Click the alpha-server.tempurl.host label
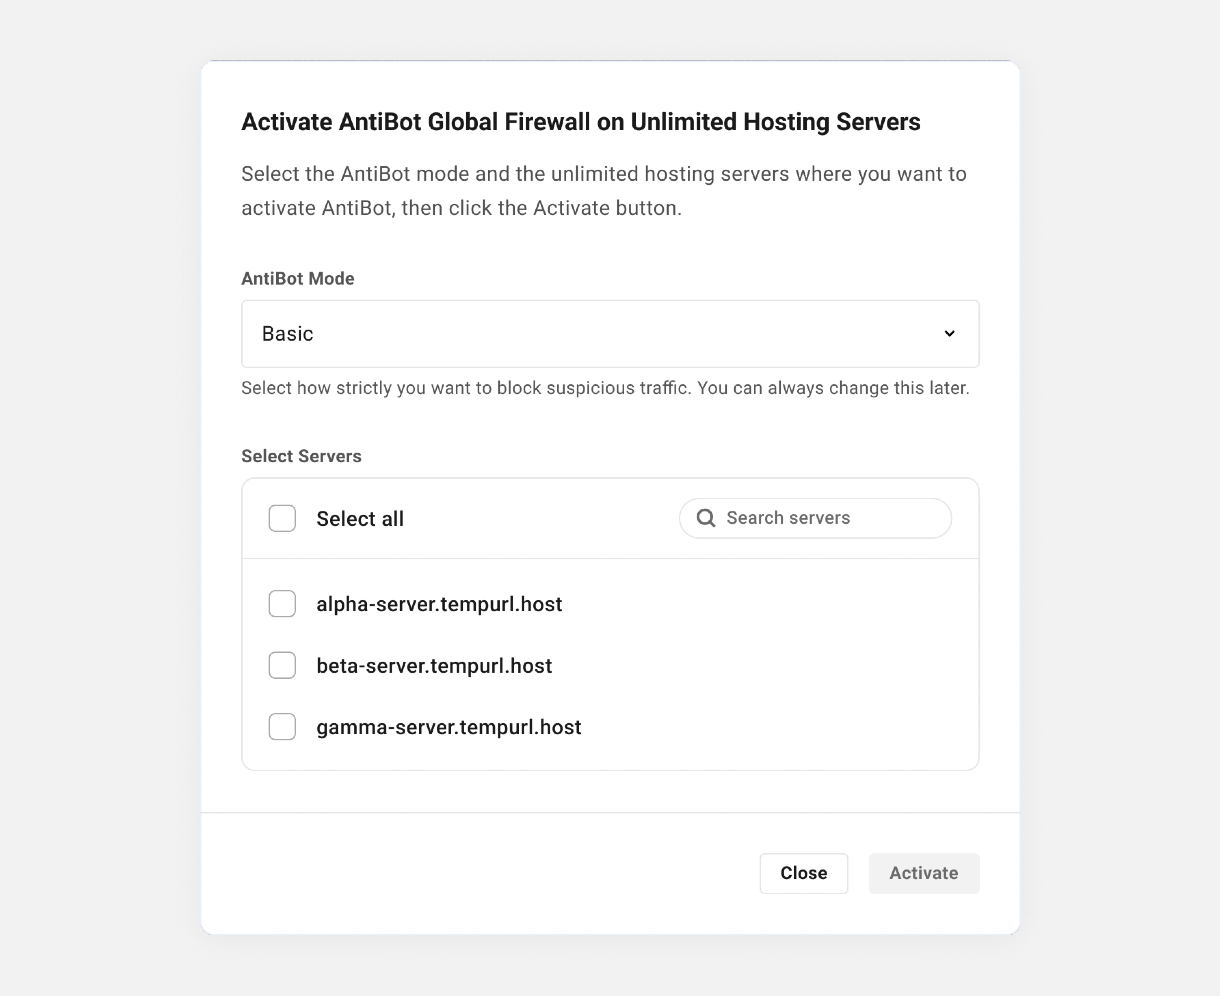This screenshot has height=996, width=1220. tap(439, 604)
